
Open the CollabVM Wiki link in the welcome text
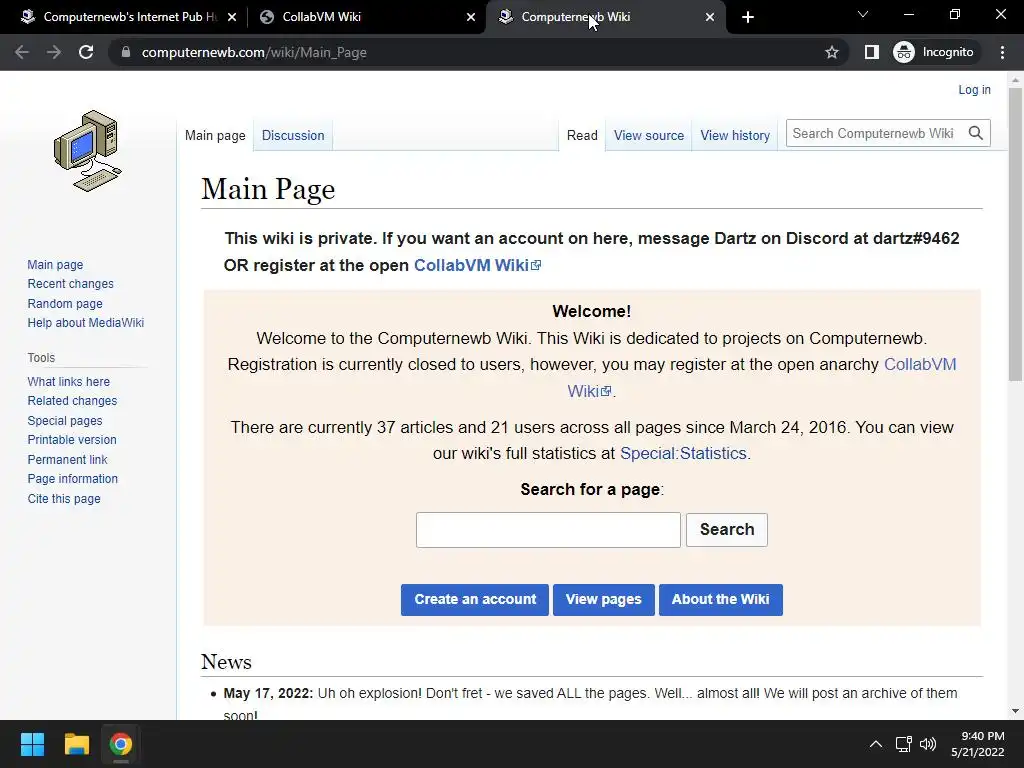(920, 364)
